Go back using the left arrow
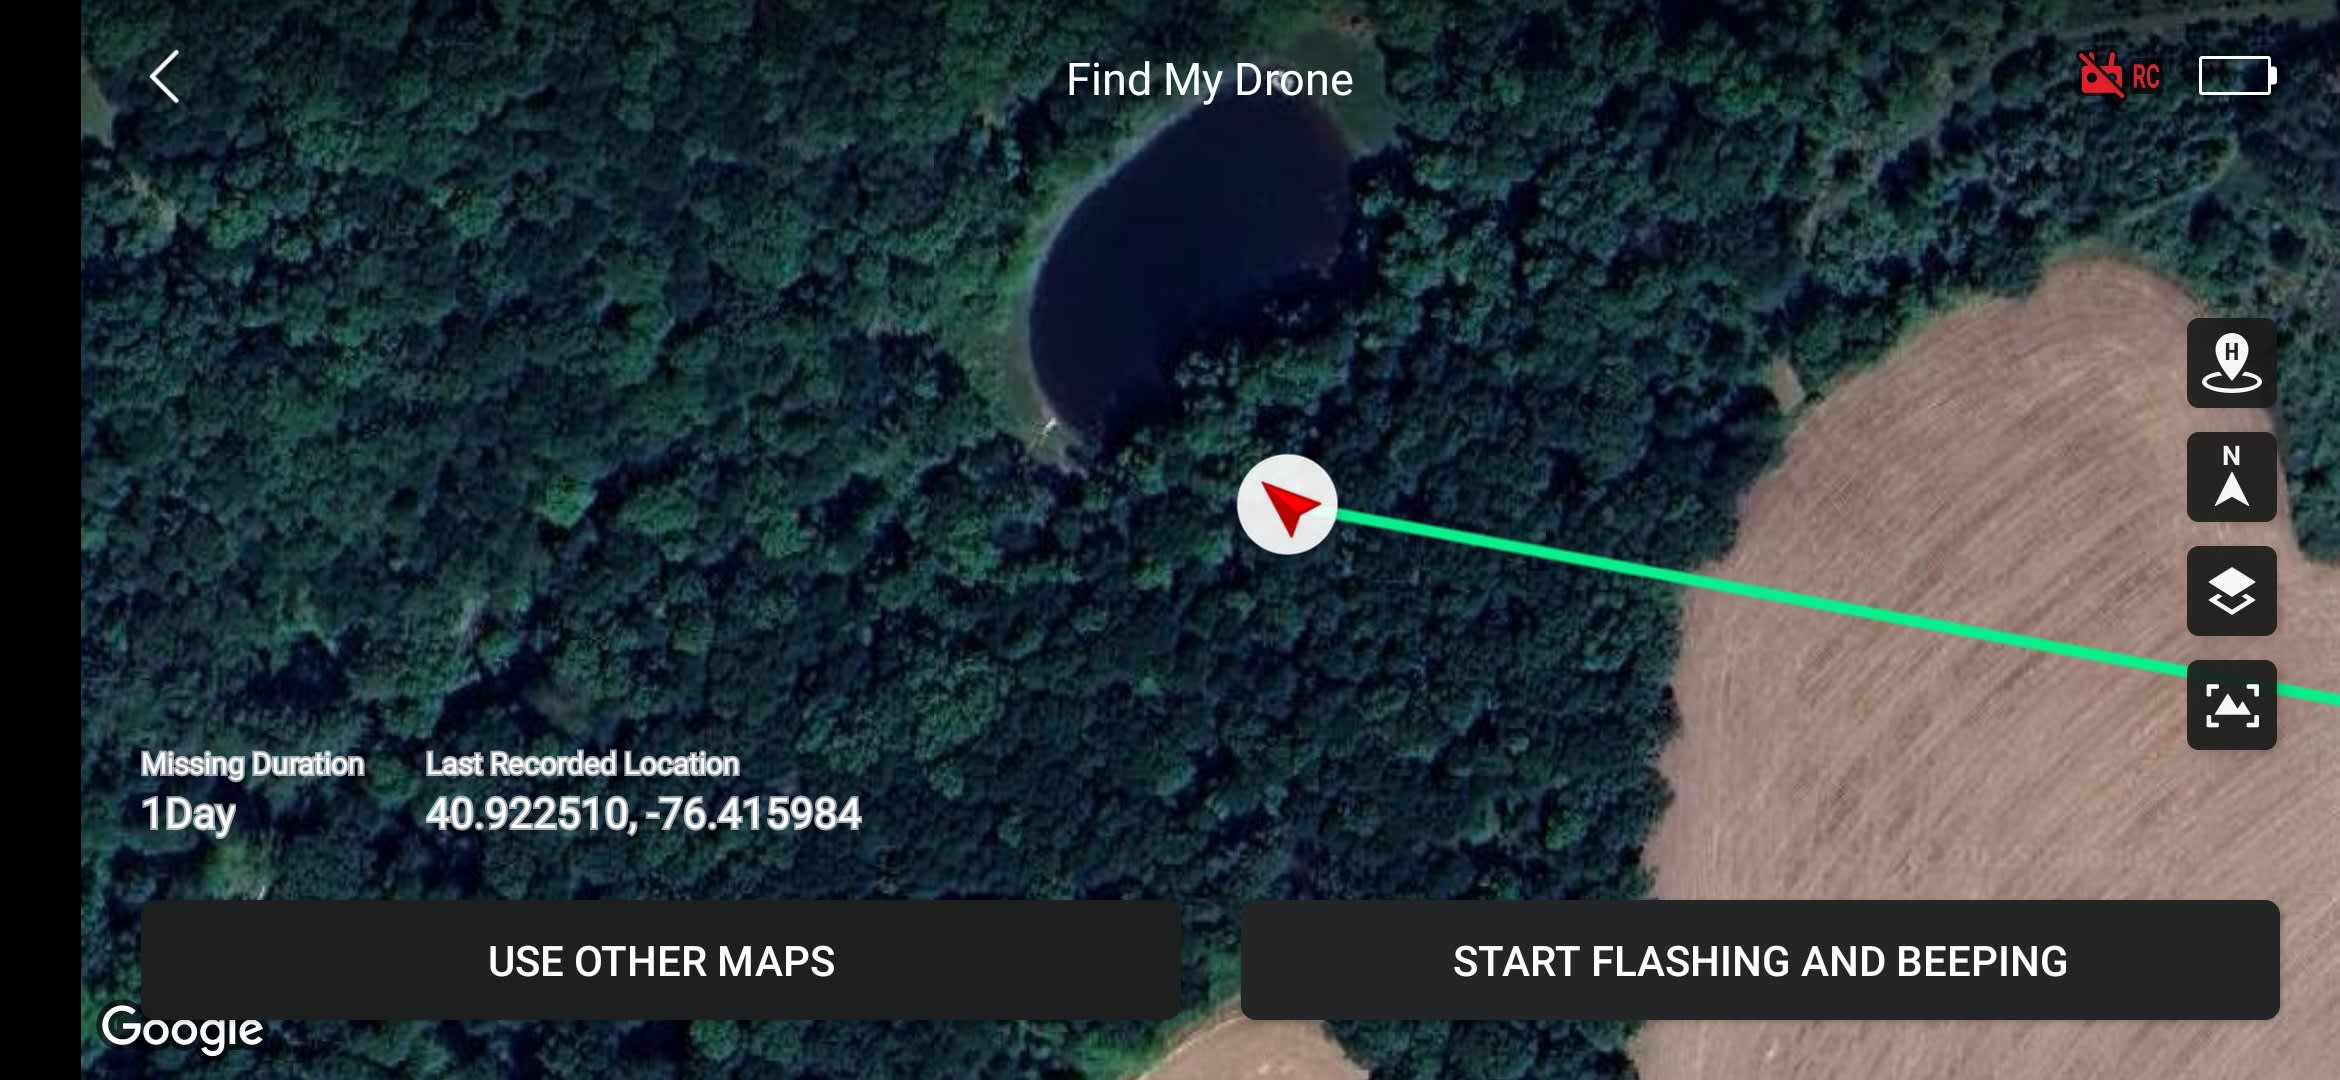 165,77
